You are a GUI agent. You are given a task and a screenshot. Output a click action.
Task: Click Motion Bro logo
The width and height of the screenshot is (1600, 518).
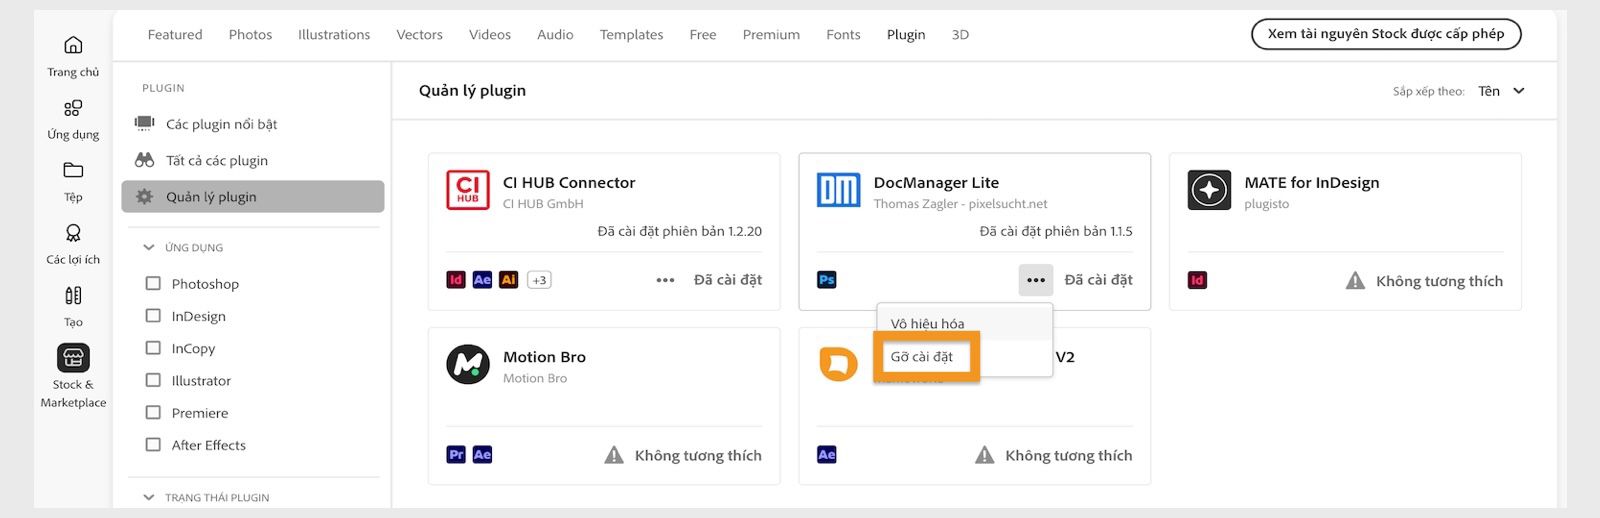[468, 365]
